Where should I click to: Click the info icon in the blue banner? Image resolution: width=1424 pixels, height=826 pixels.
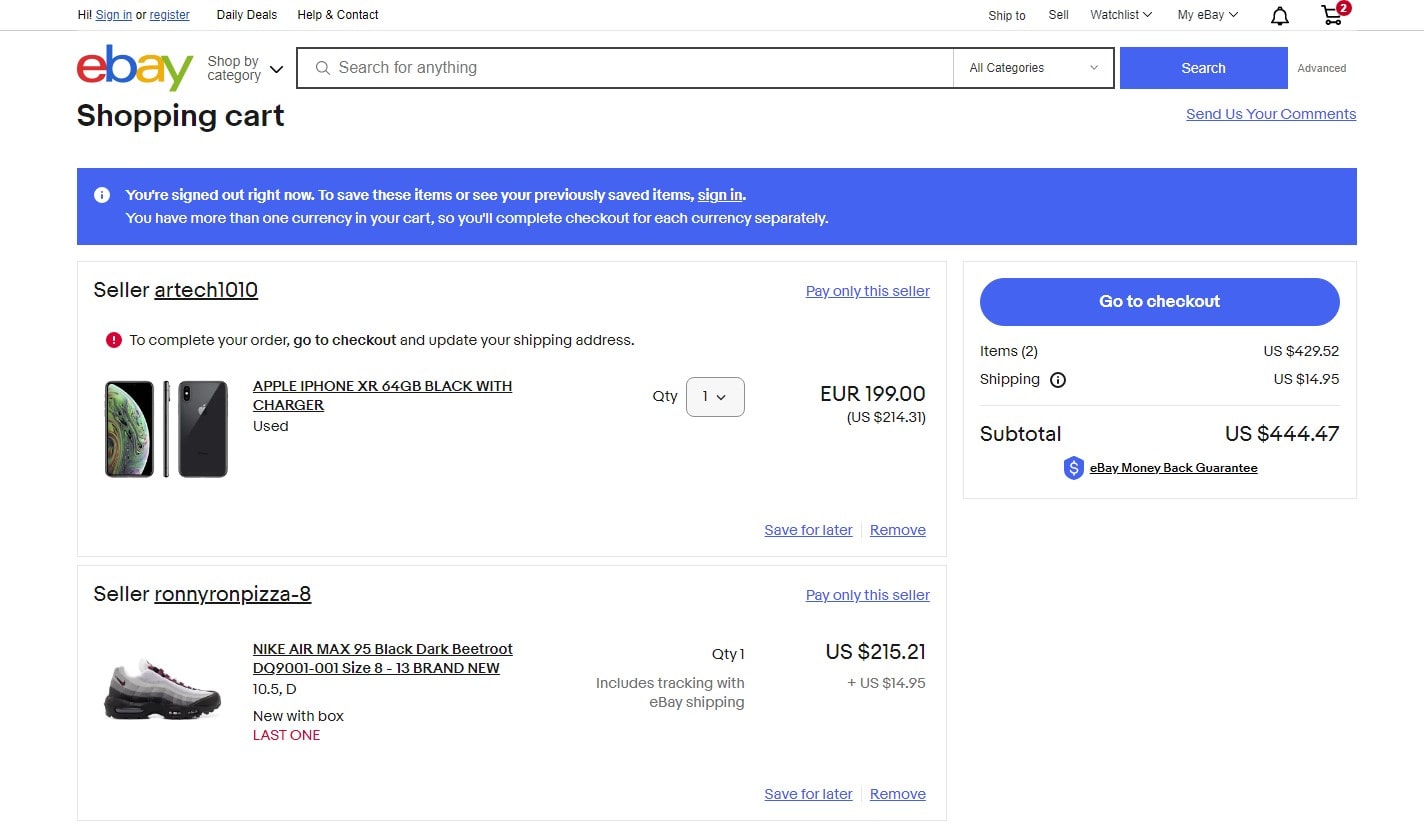click(x=101, y=194)
